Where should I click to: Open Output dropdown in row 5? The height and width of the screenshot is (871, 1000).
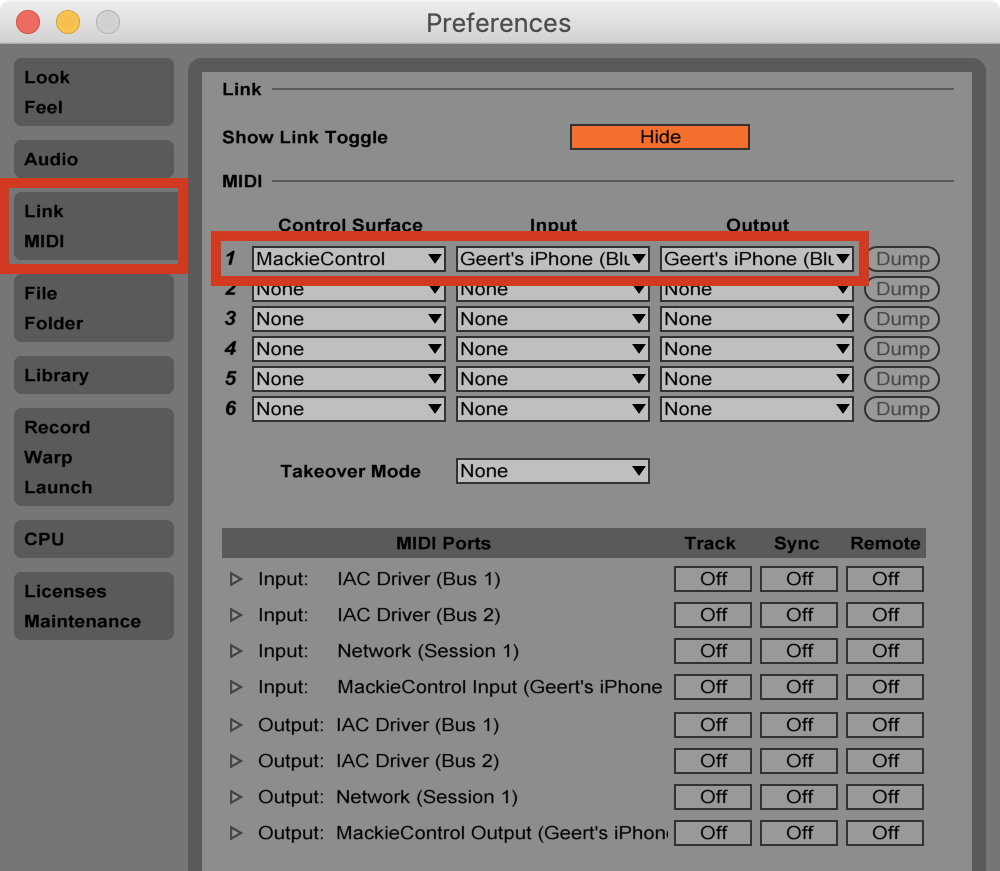coord(756,379)
